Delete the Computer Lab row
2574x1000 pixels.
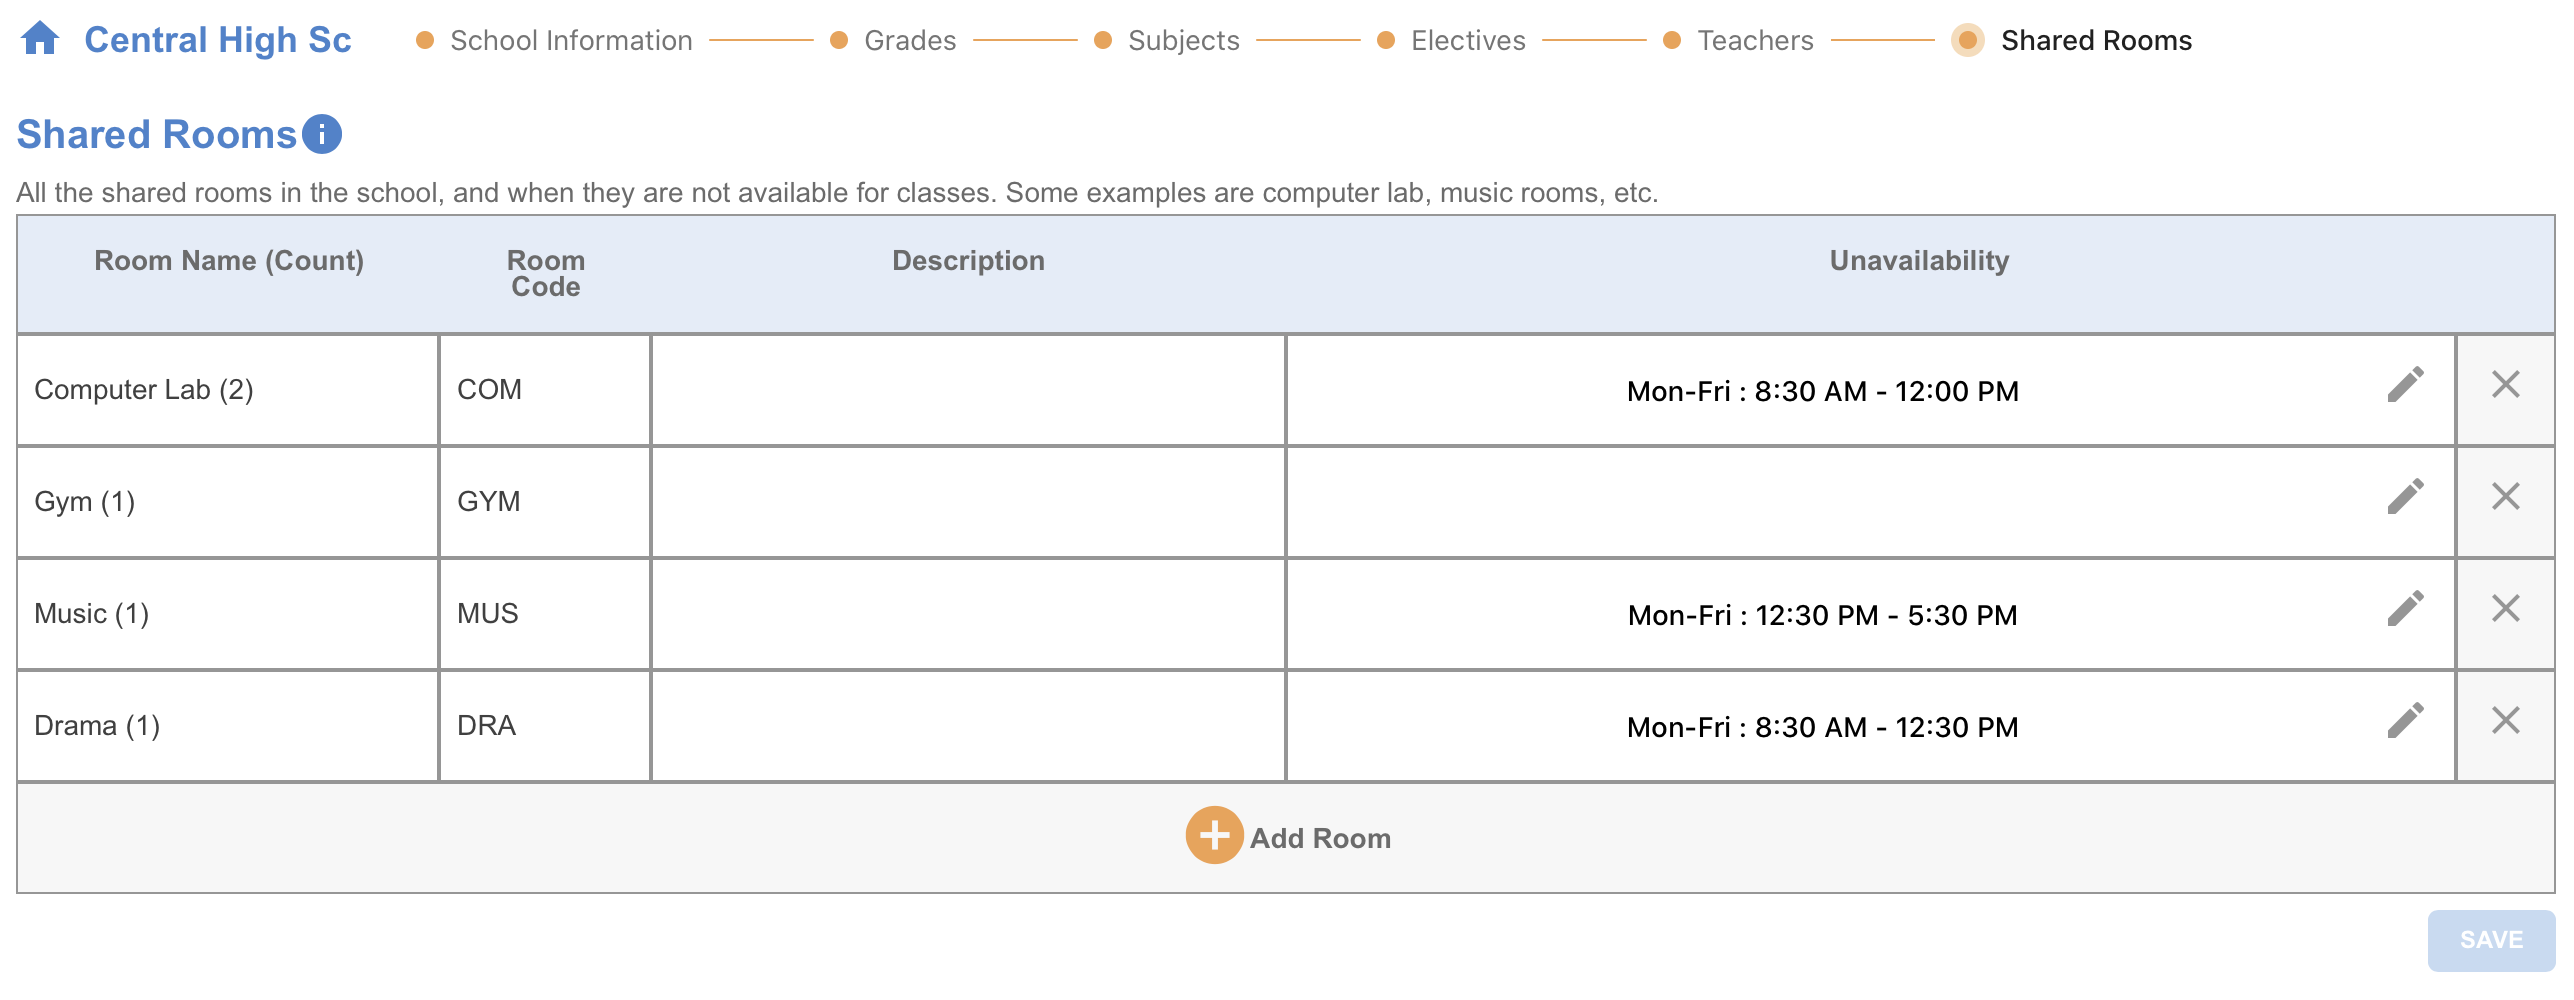coord(2505,385)
